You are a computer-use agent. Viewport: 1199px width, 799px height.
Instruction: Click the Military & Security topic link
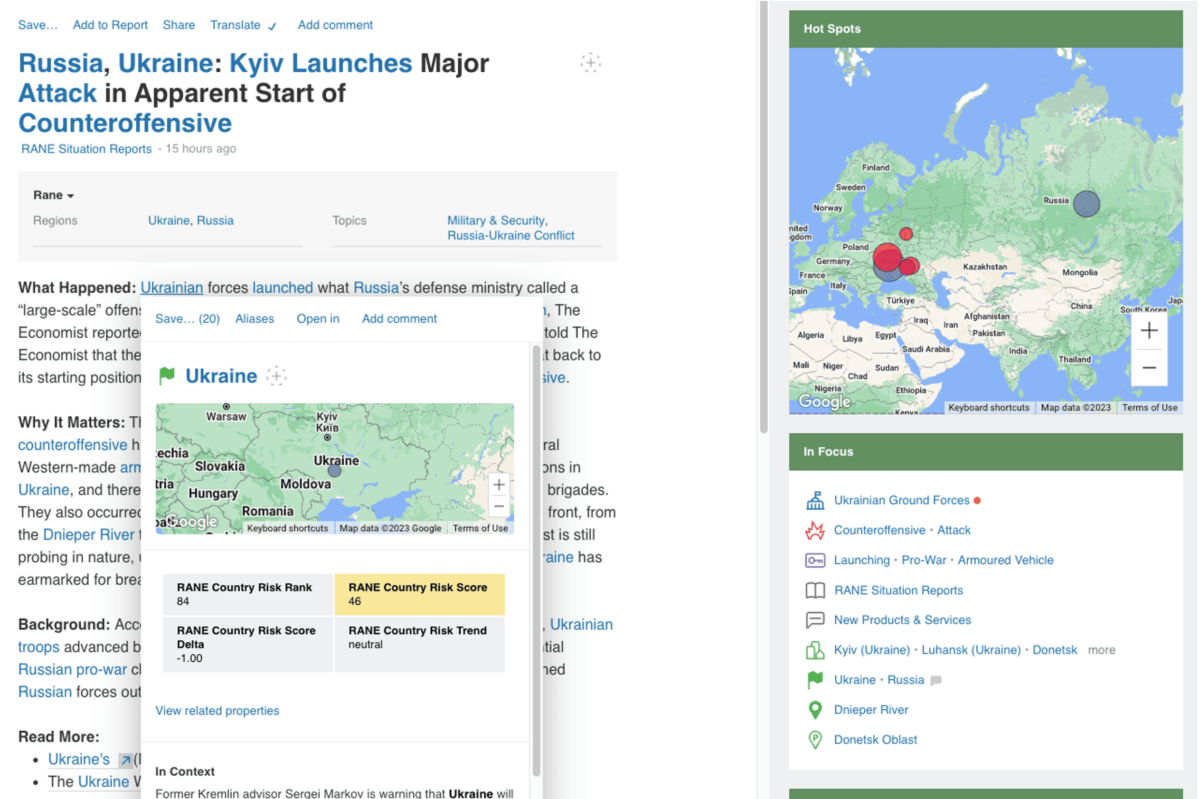tap(496, 220)
